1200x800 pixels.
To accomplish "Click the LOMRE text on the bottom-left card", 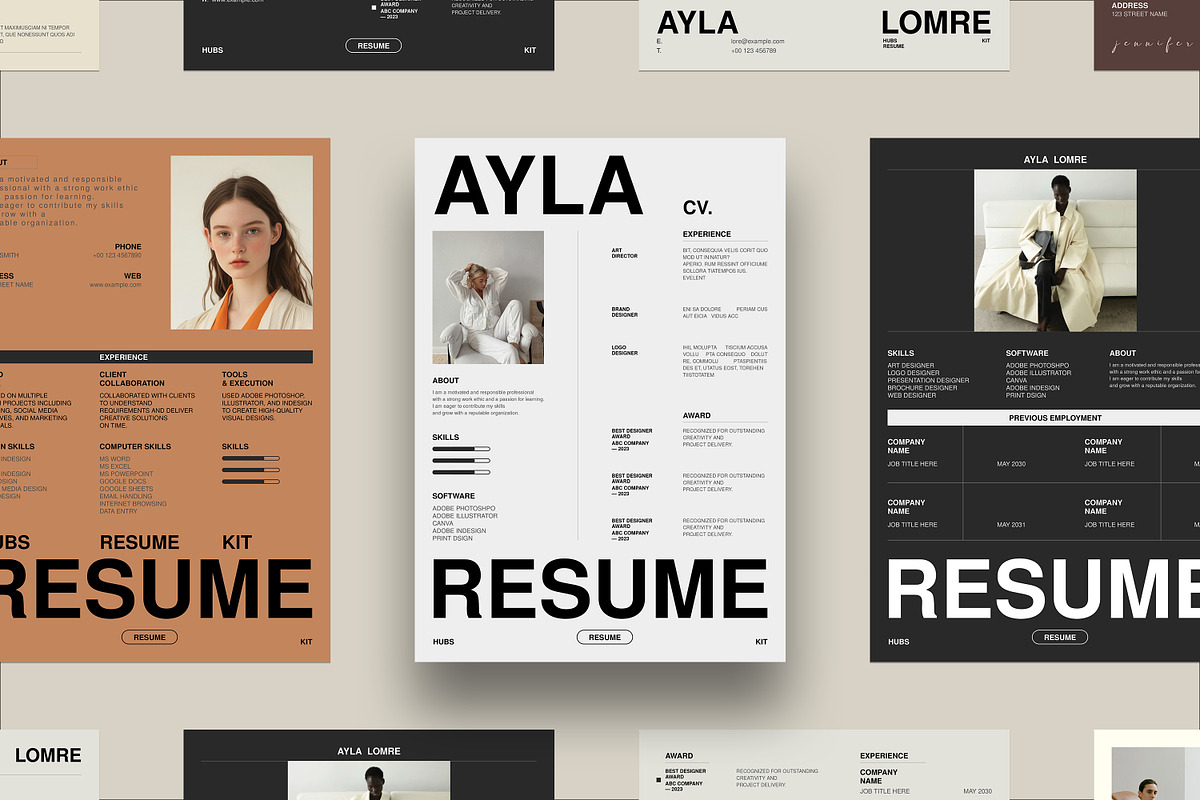I will click(x=48, y=756).
